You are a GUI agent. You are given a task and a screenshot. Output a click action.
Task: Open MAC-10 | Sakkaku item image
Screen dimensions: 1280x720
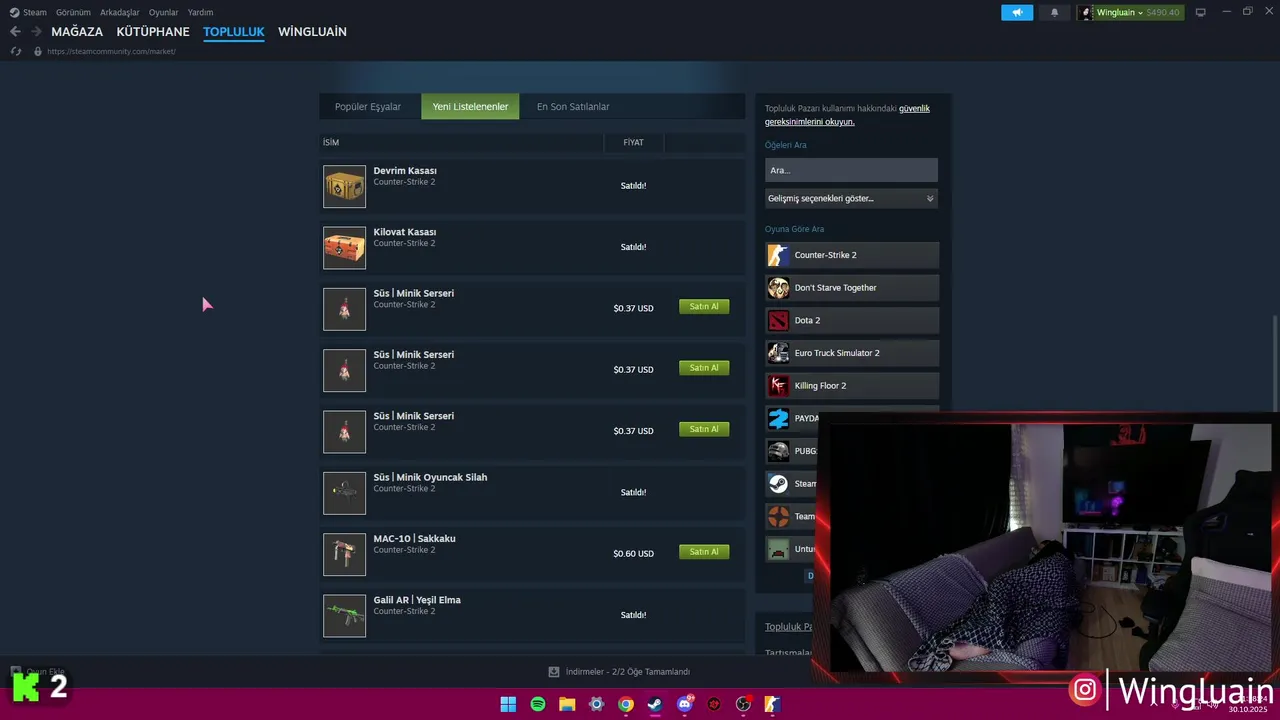click(344, 554)
